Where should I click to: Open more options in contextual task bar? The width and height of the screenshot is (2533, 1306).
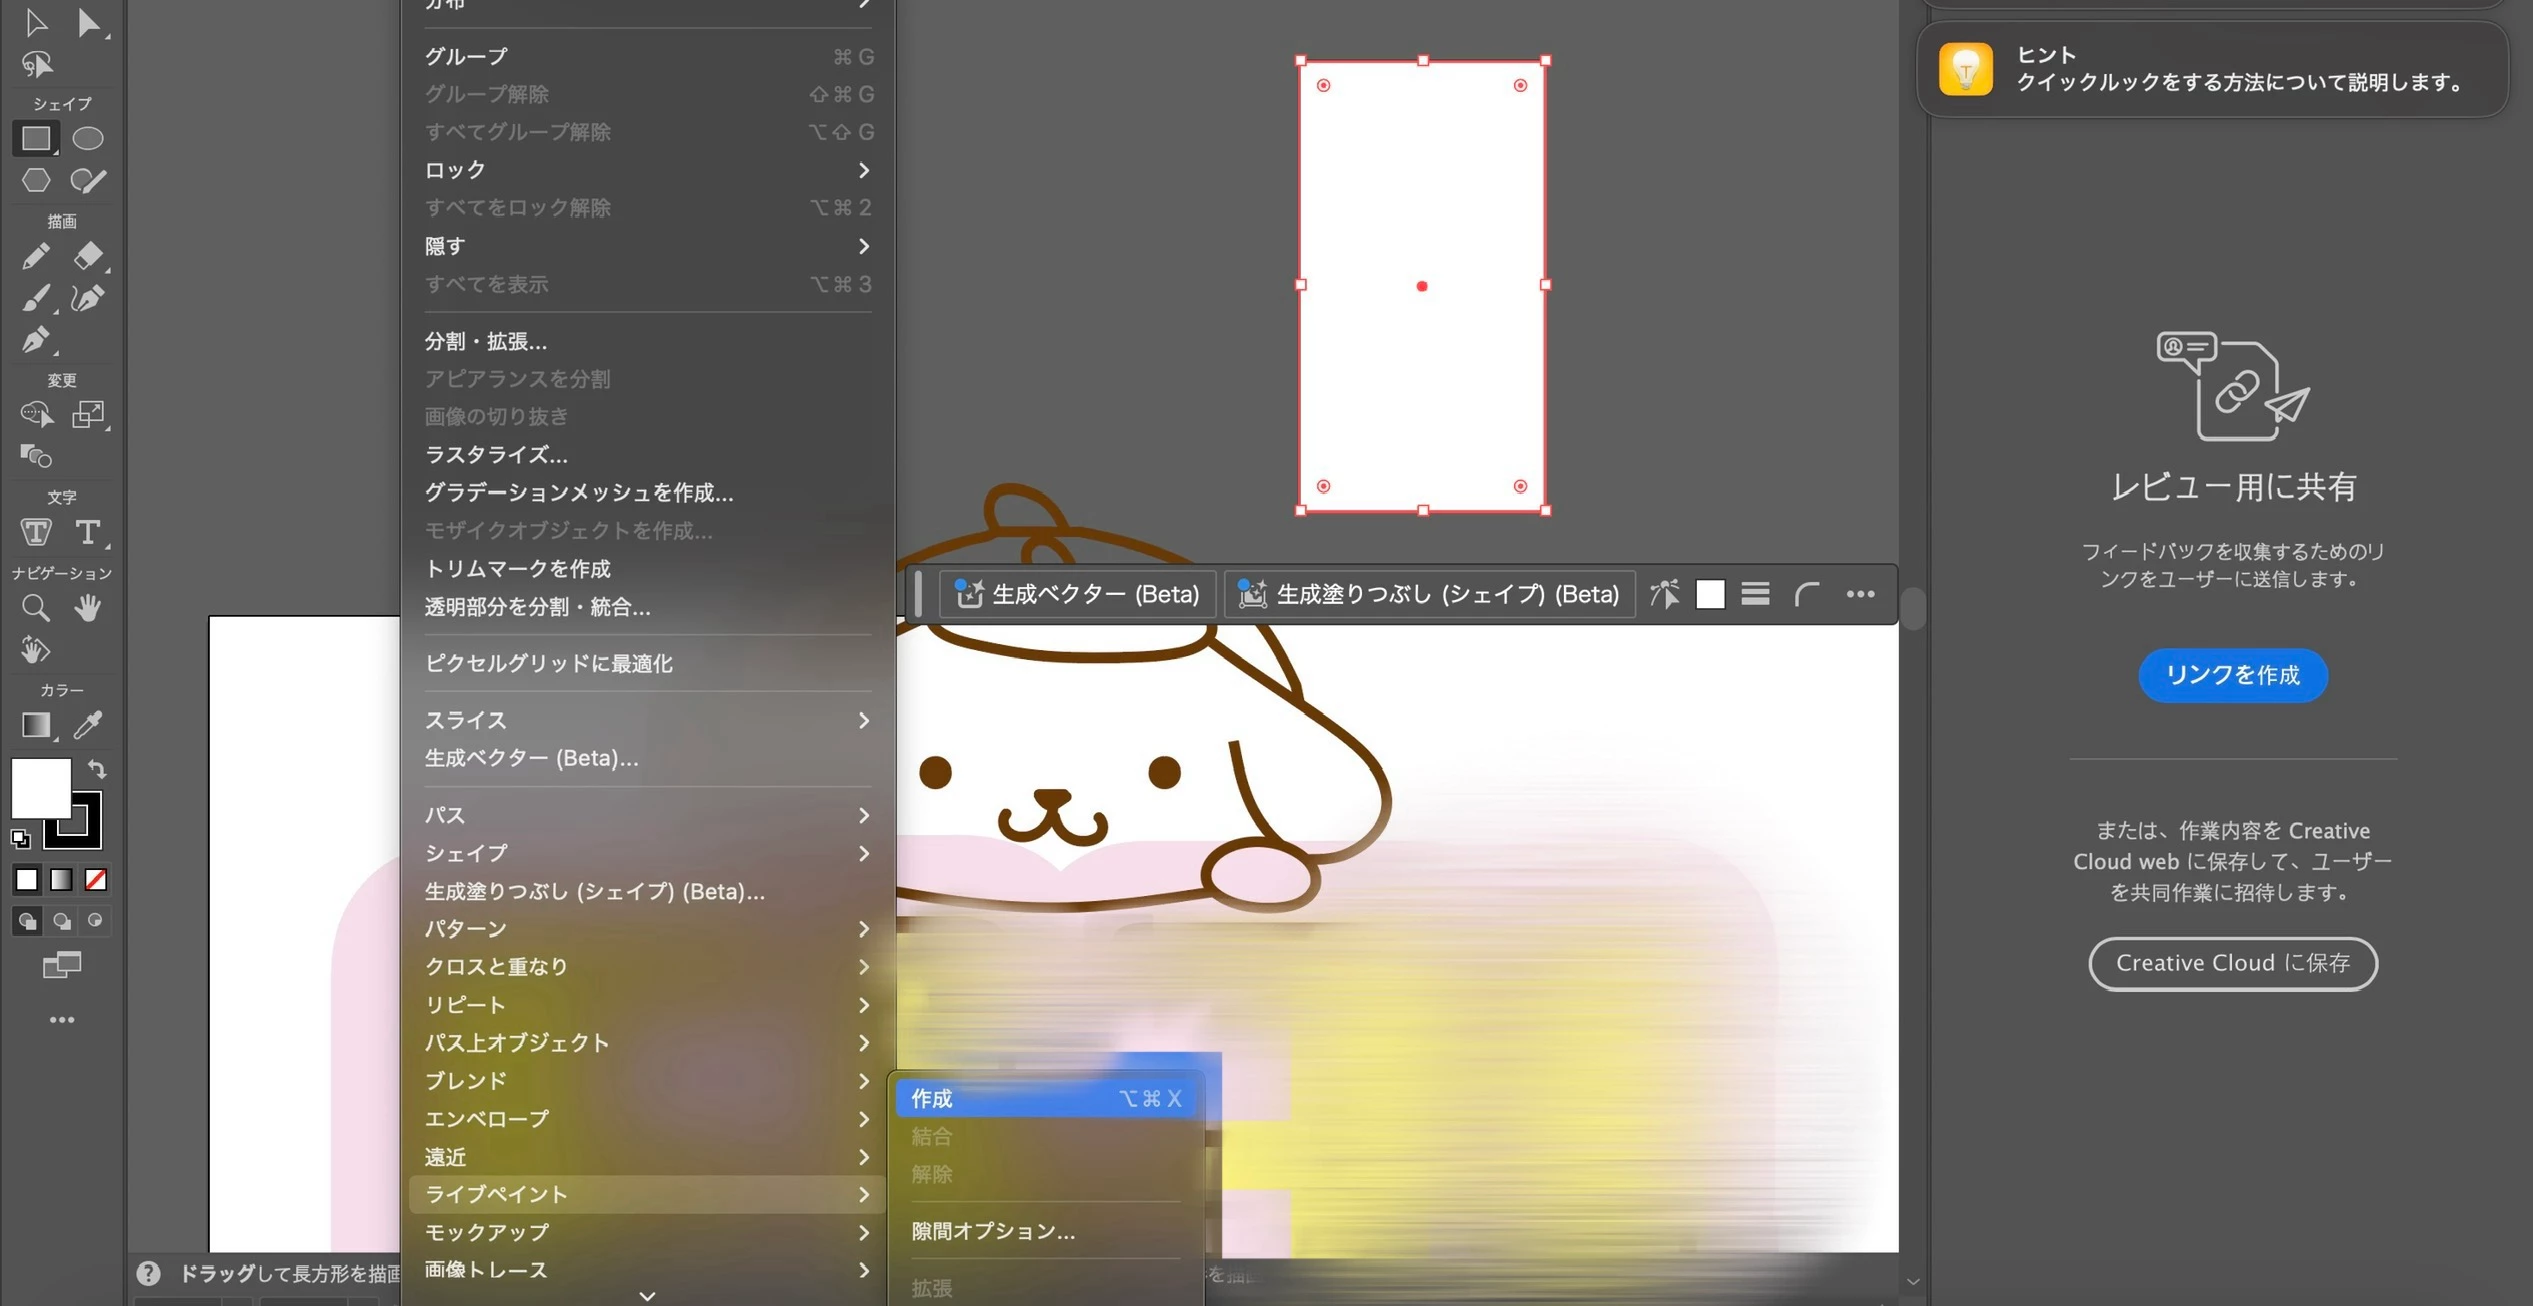(x=1860, y=594)
